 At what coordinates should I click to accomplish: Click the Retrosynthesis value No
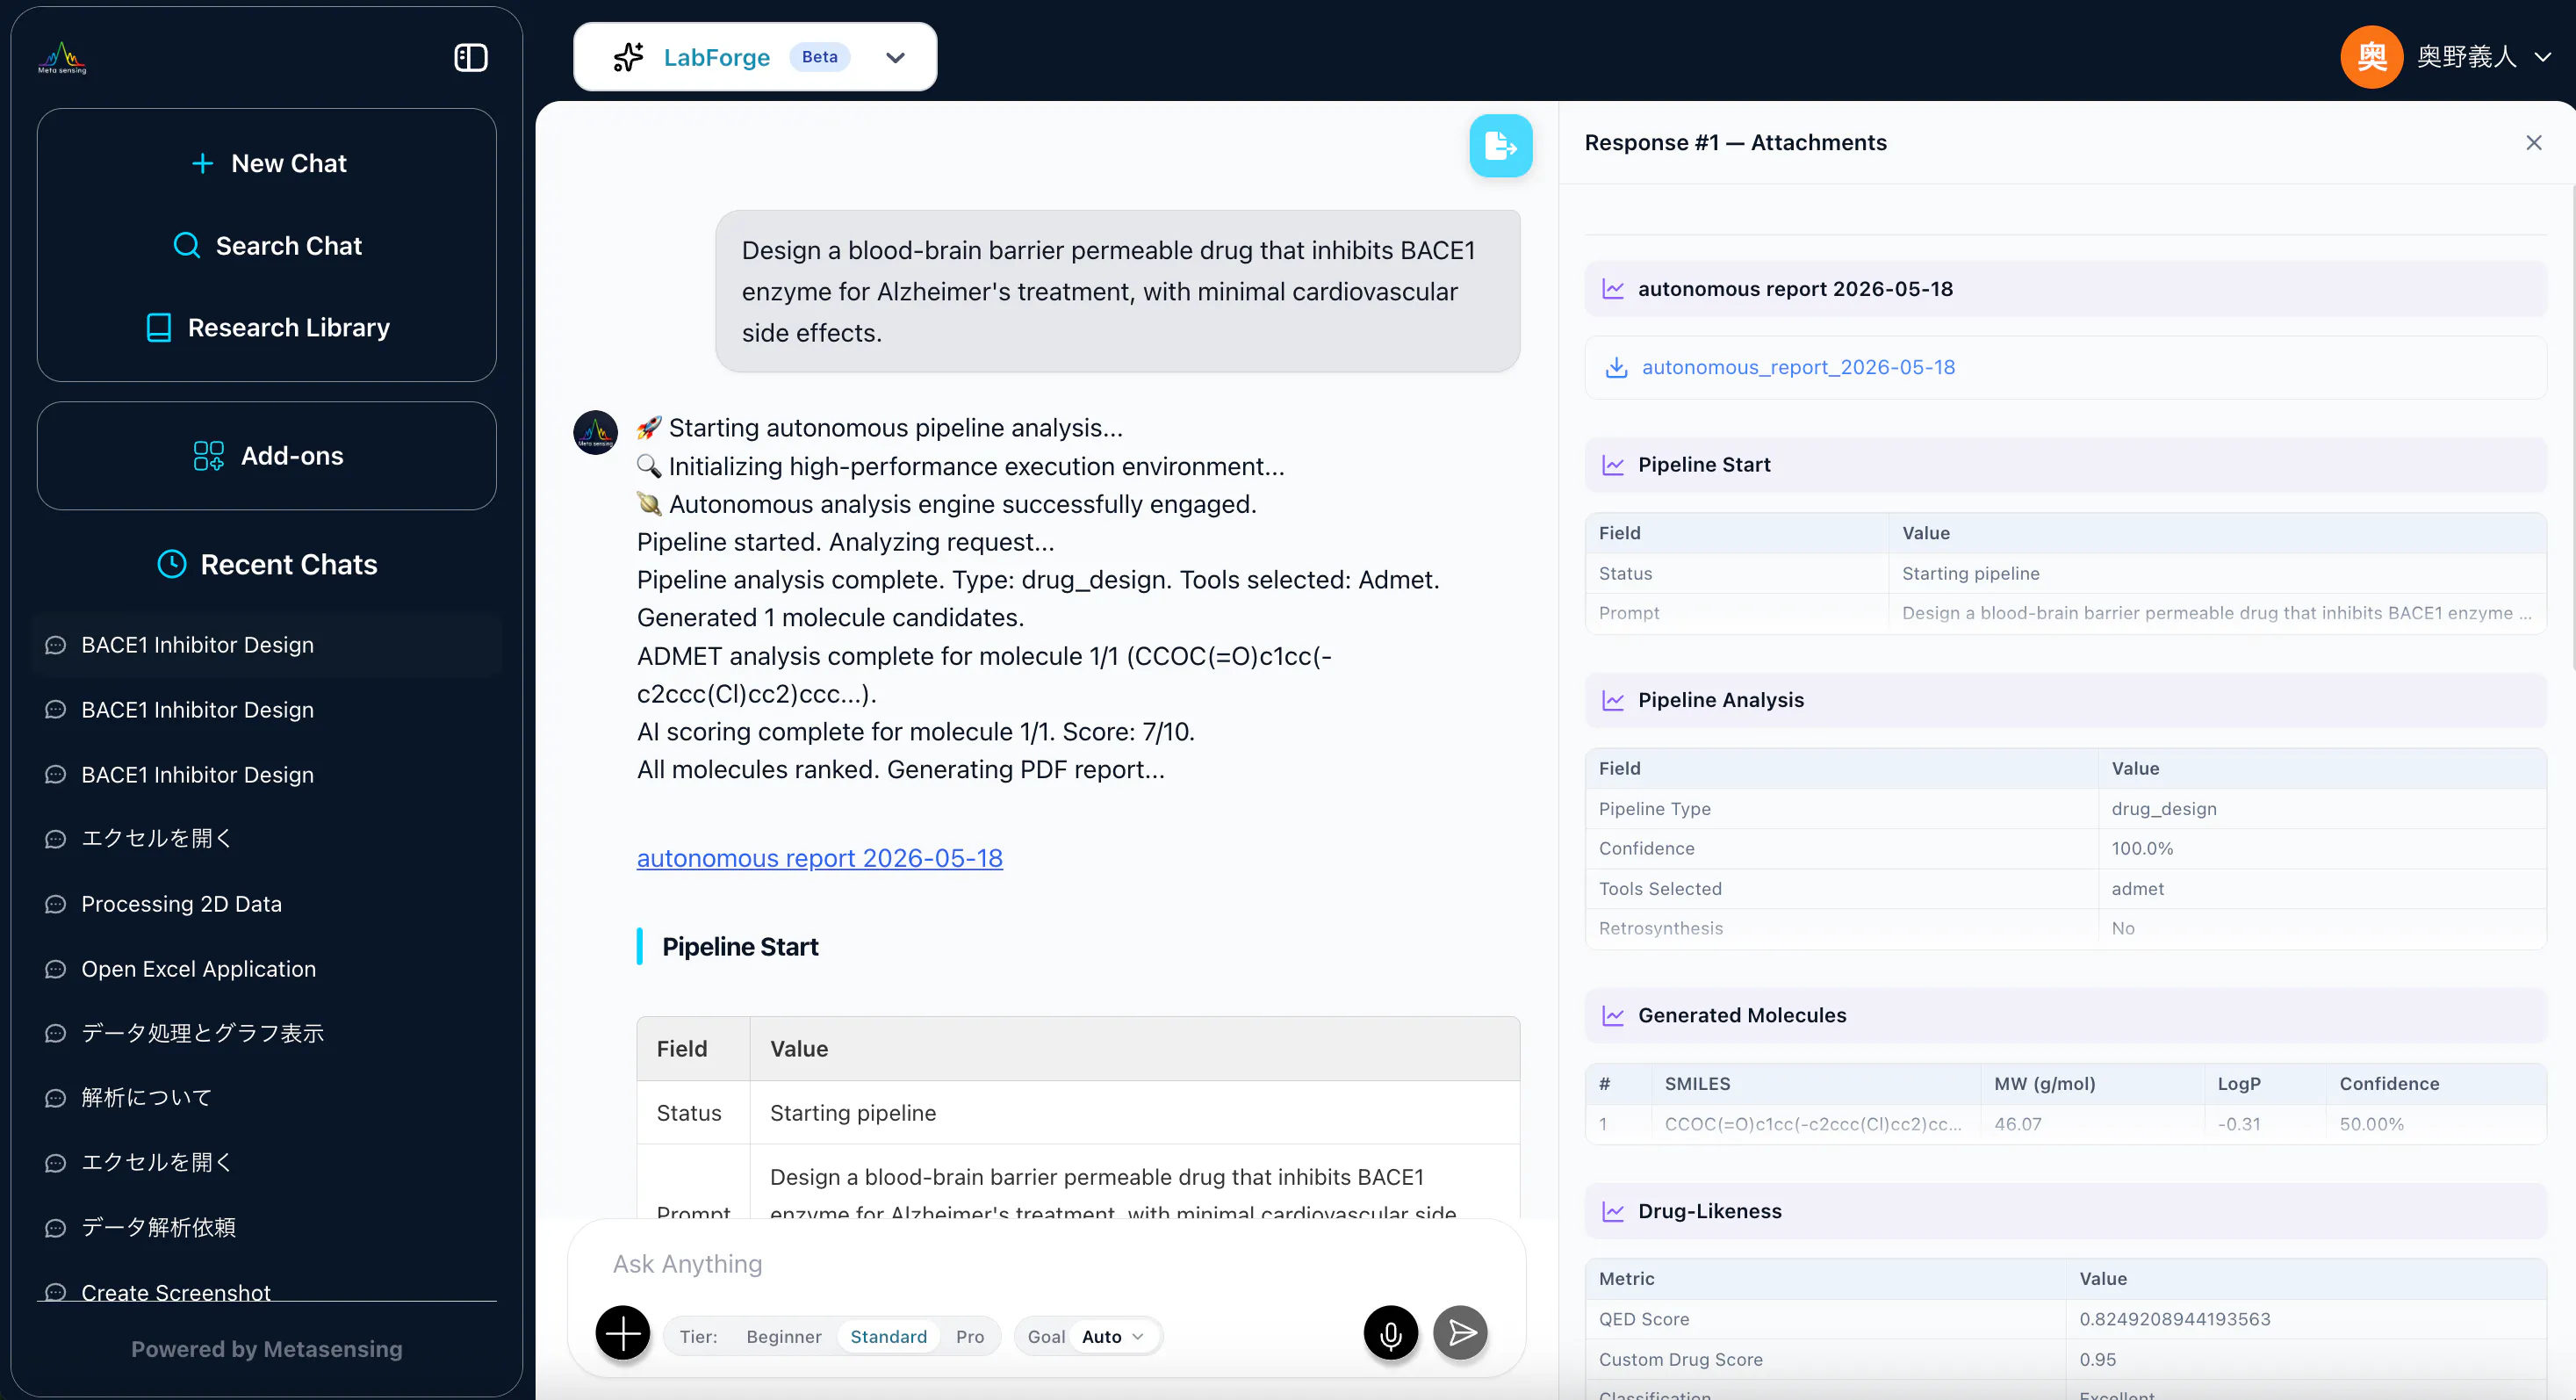click(x=2122, y=928)
